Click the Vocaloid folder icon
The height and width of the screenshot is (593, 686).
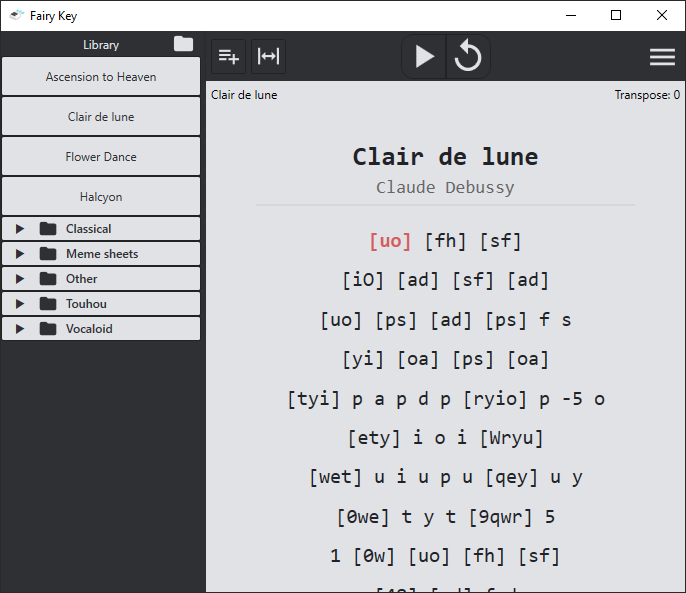click(x=48, y=328)
